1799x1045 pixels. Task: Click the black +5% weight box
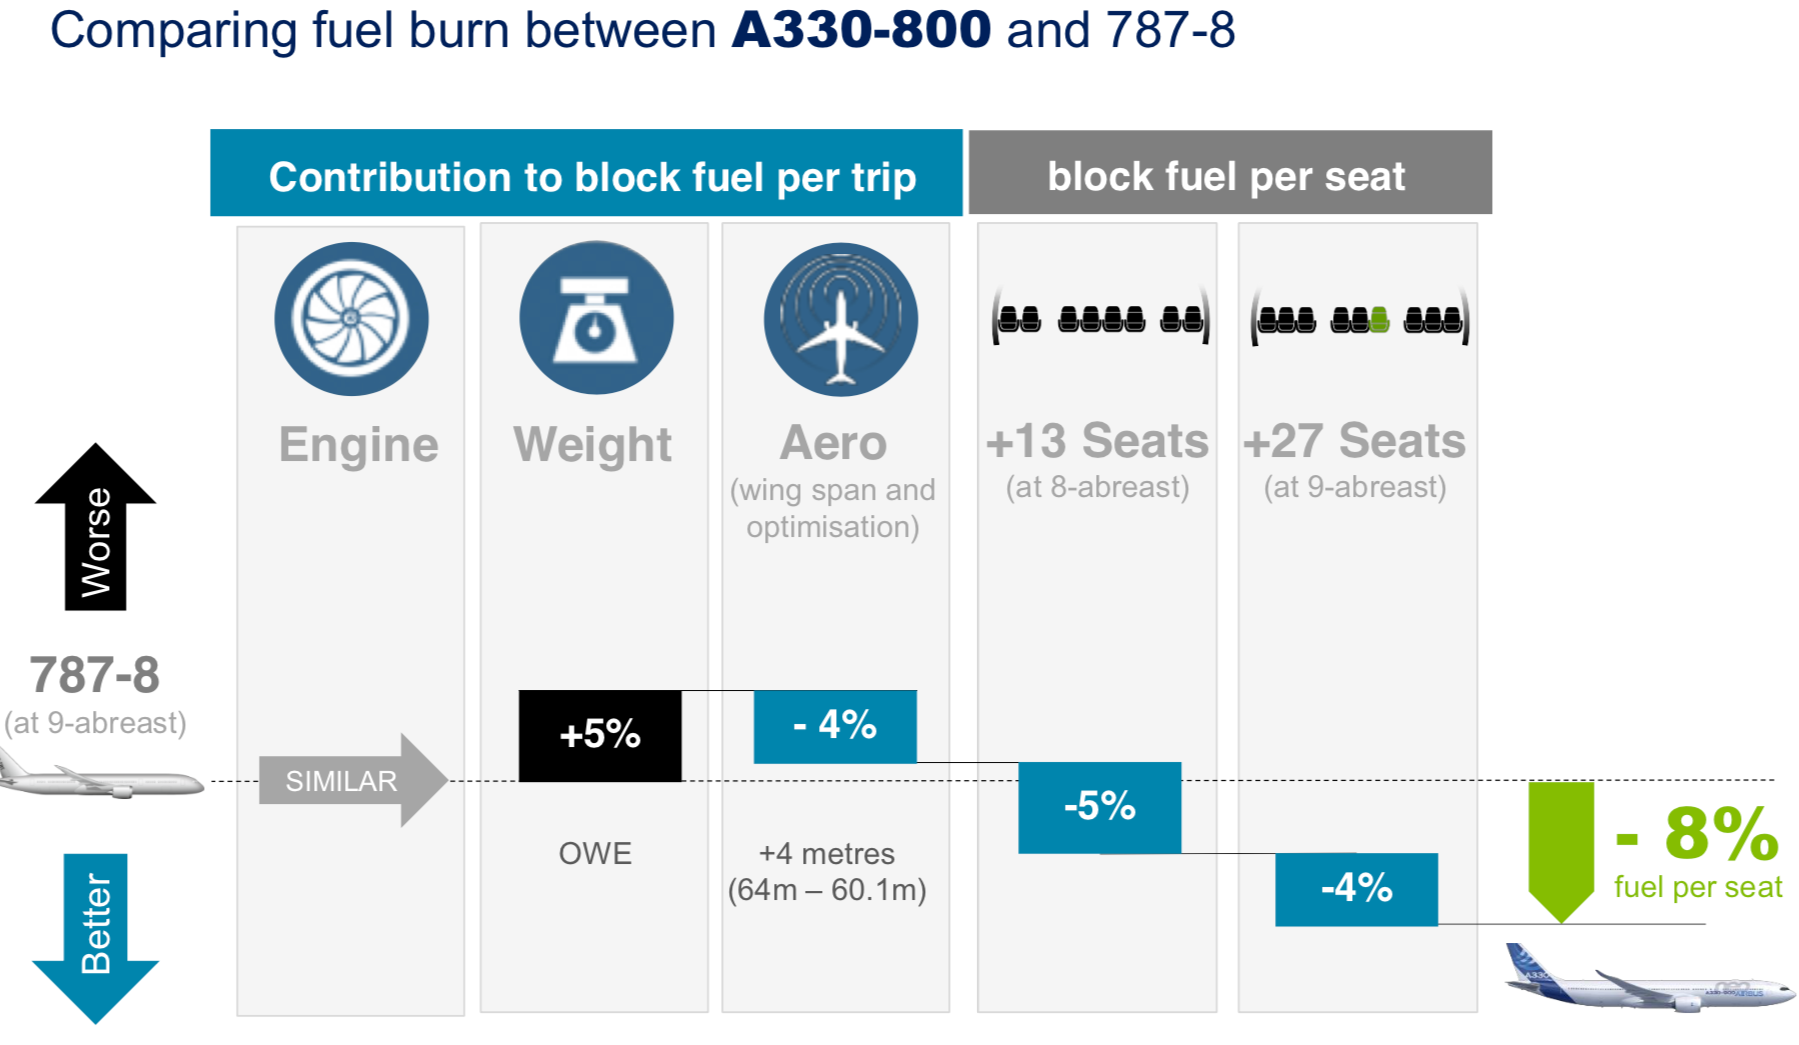pos(600,735)
